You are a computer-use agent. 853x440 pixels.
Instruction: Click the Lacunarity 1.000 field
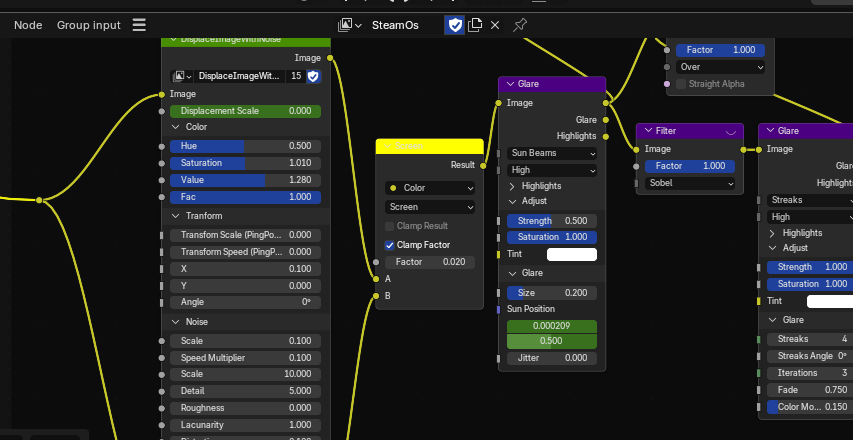245,425
